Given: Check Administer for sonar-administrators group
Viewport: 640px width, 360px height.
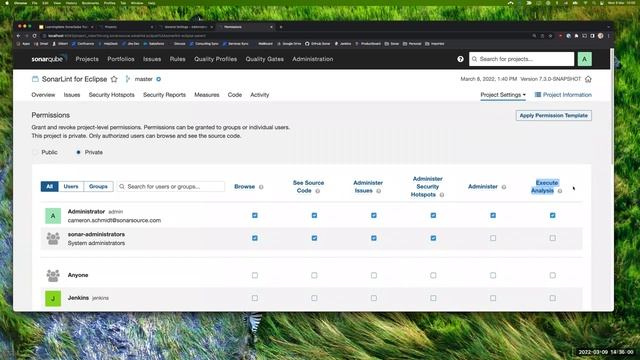Looking at the screenshot, I should point(493,238).
